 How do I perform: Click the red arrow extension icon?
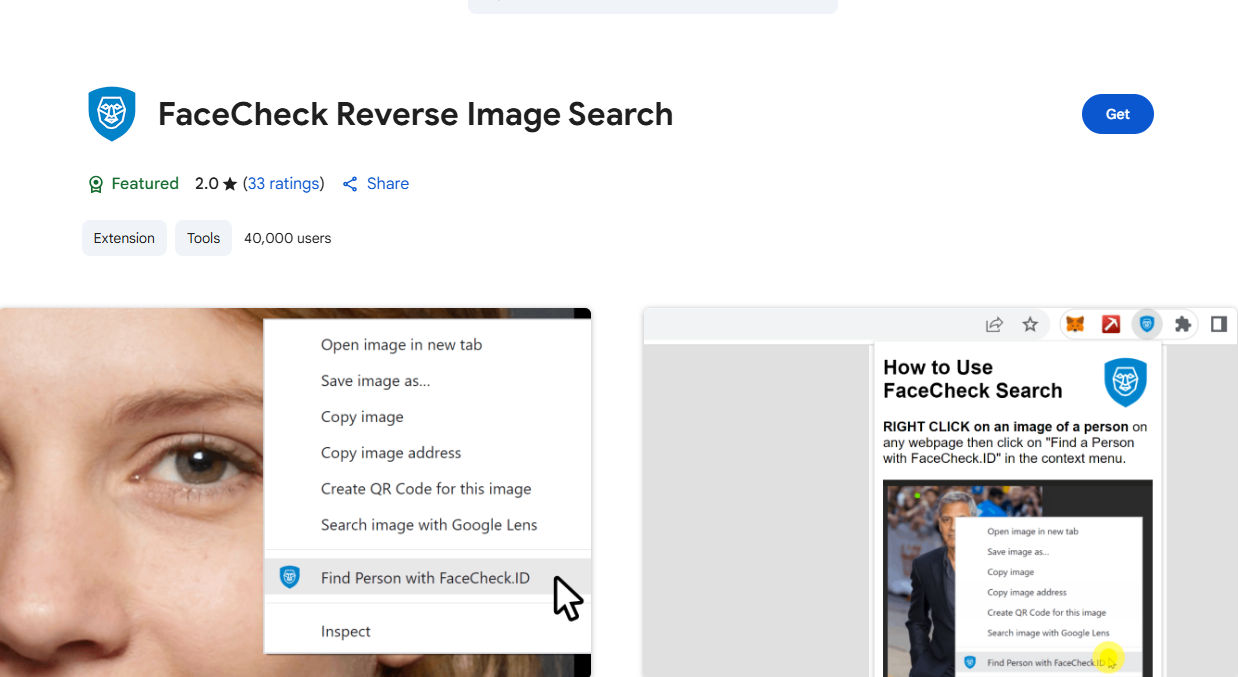(1111, 324)
